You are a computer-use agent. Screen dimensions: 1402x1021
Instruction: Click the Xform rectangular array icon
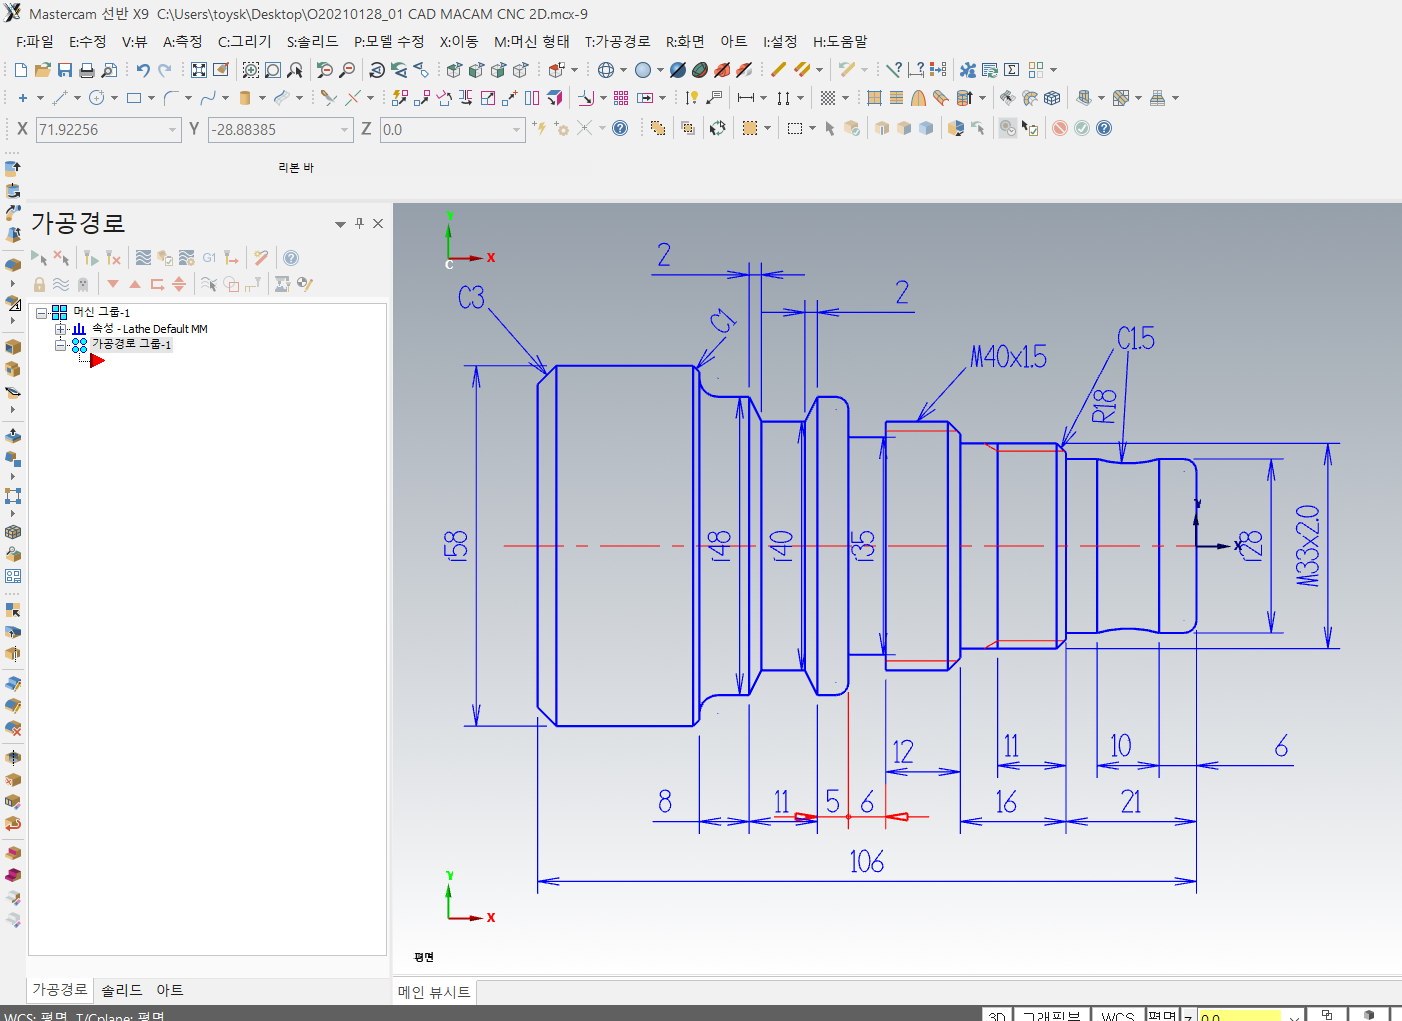click(621, 98)
